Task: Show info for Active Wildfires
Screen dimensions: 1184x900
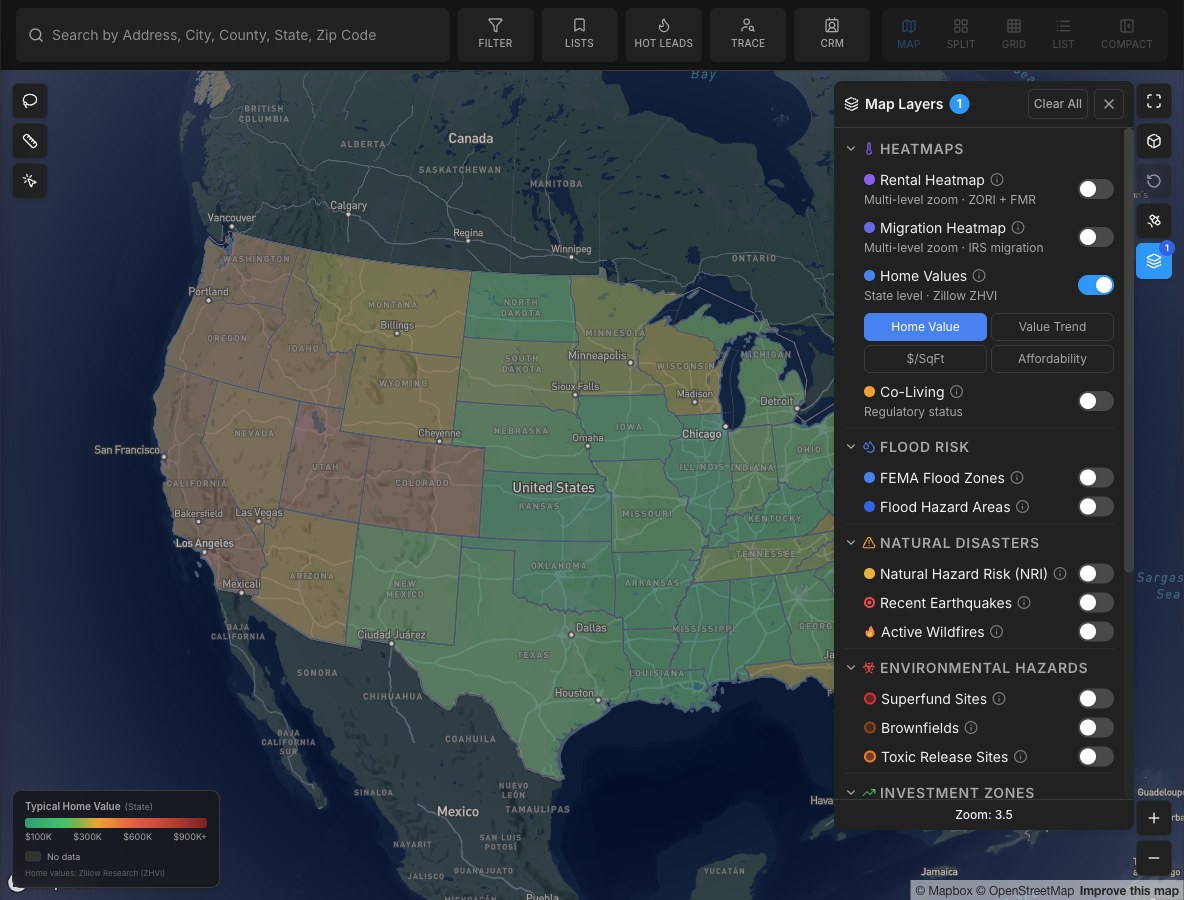Action: pyautogui.click(x=997, y=631)
